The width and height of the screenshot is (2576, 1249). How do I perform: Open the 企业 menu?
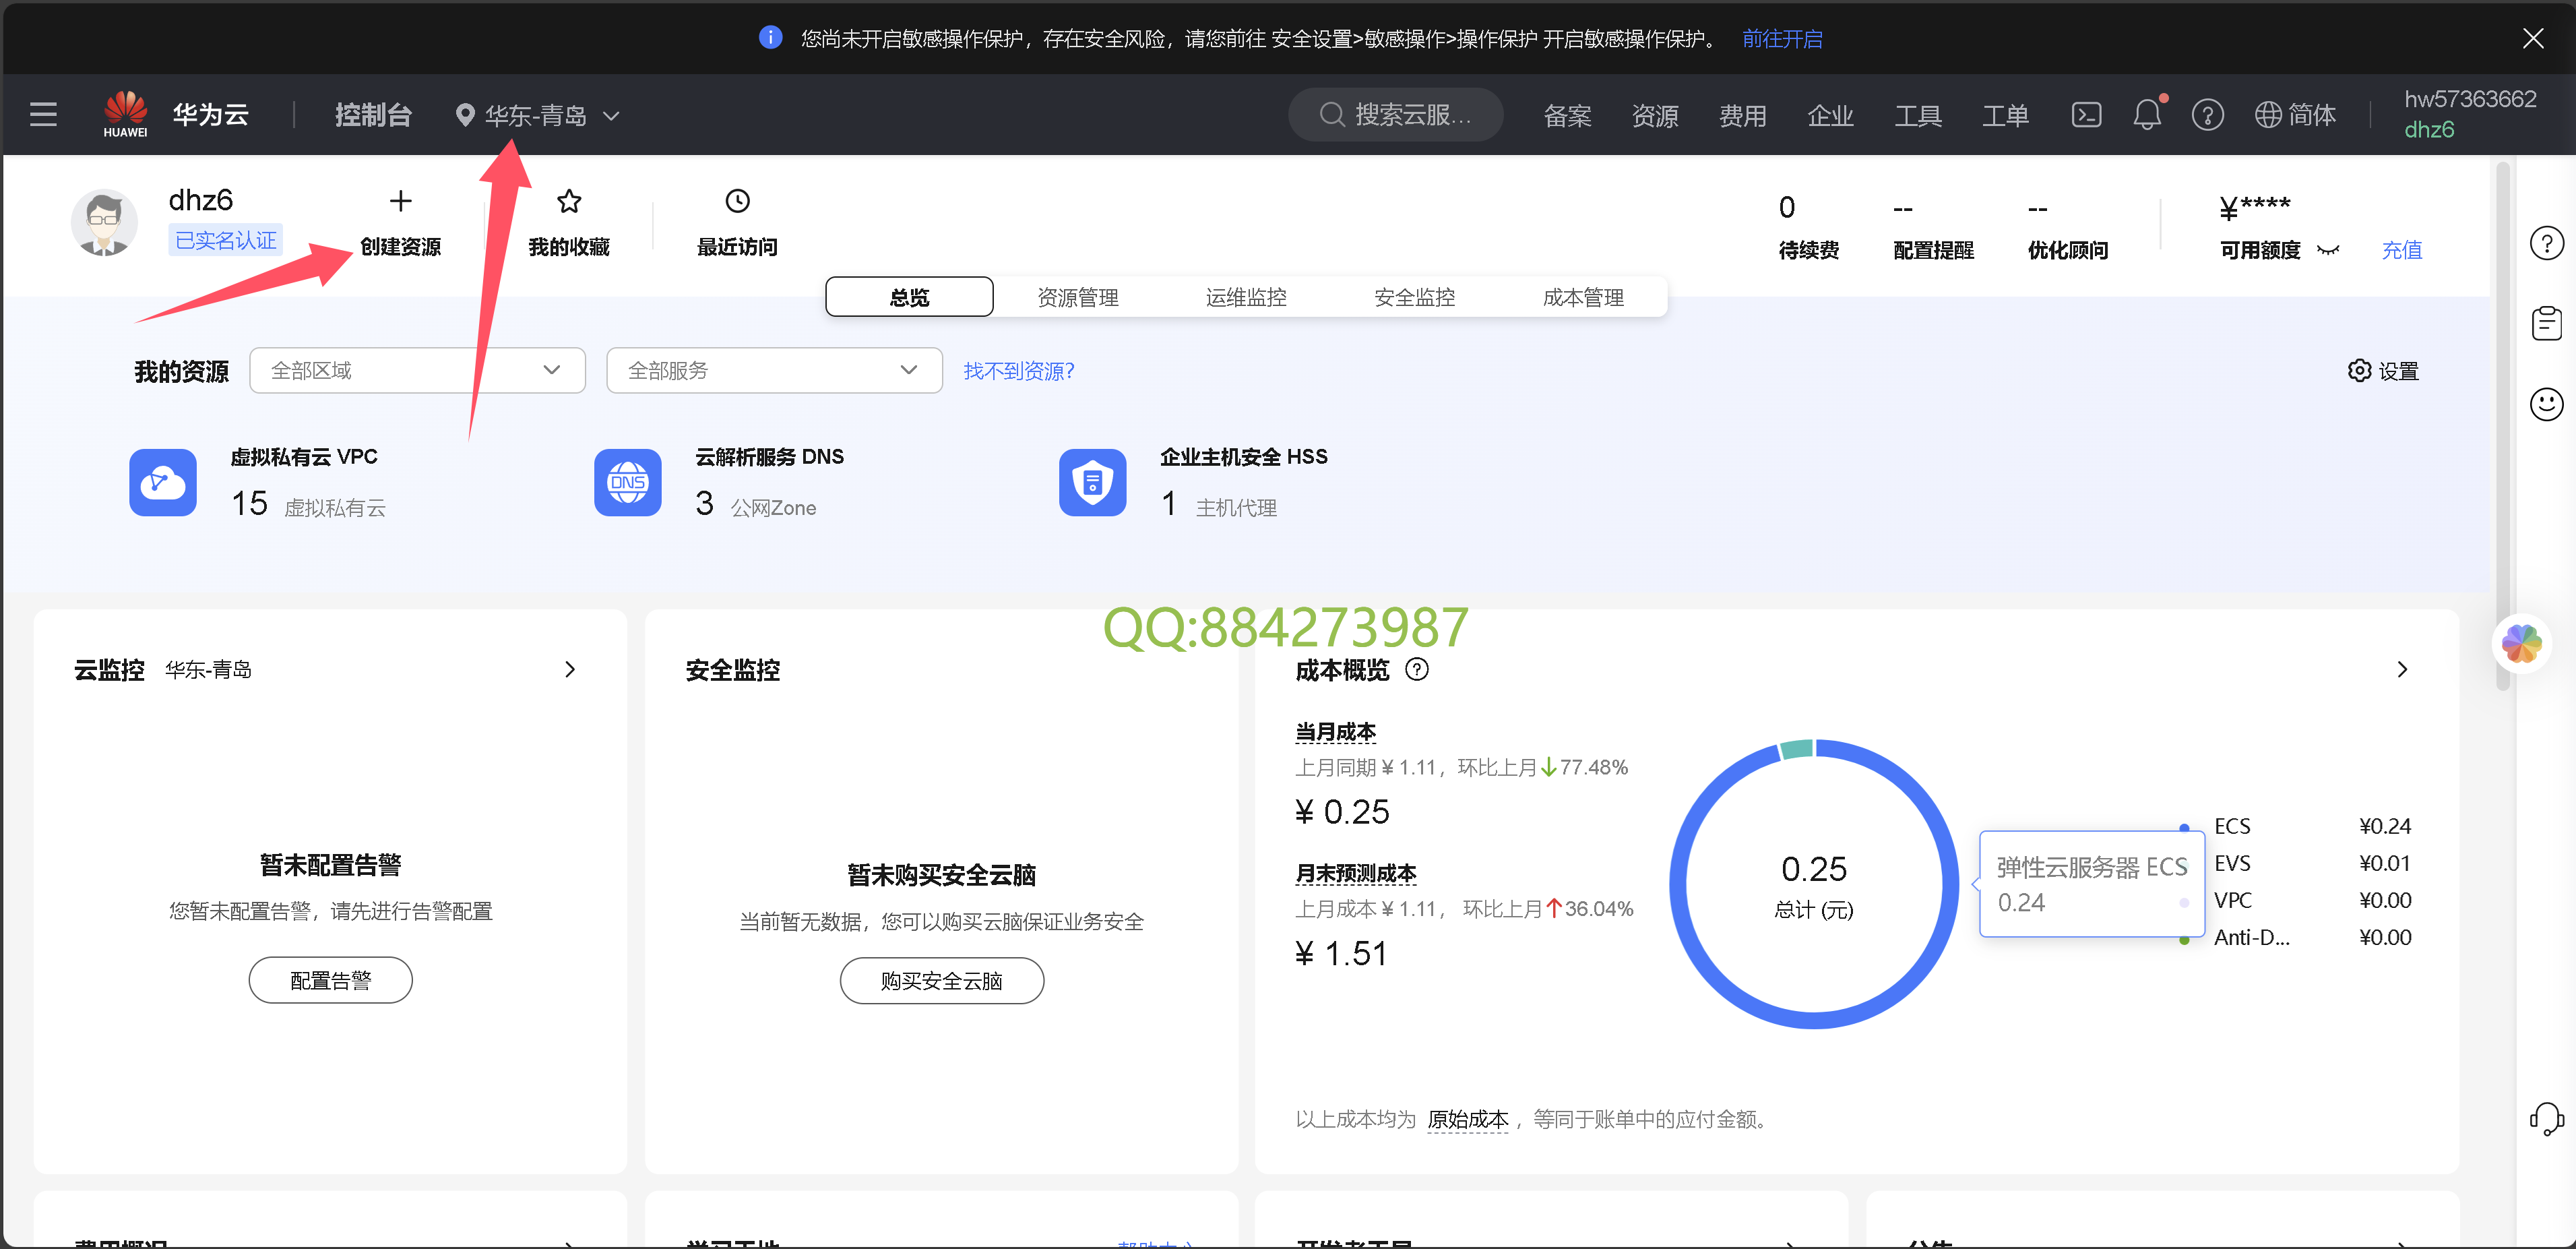(x=1830, y=116)
